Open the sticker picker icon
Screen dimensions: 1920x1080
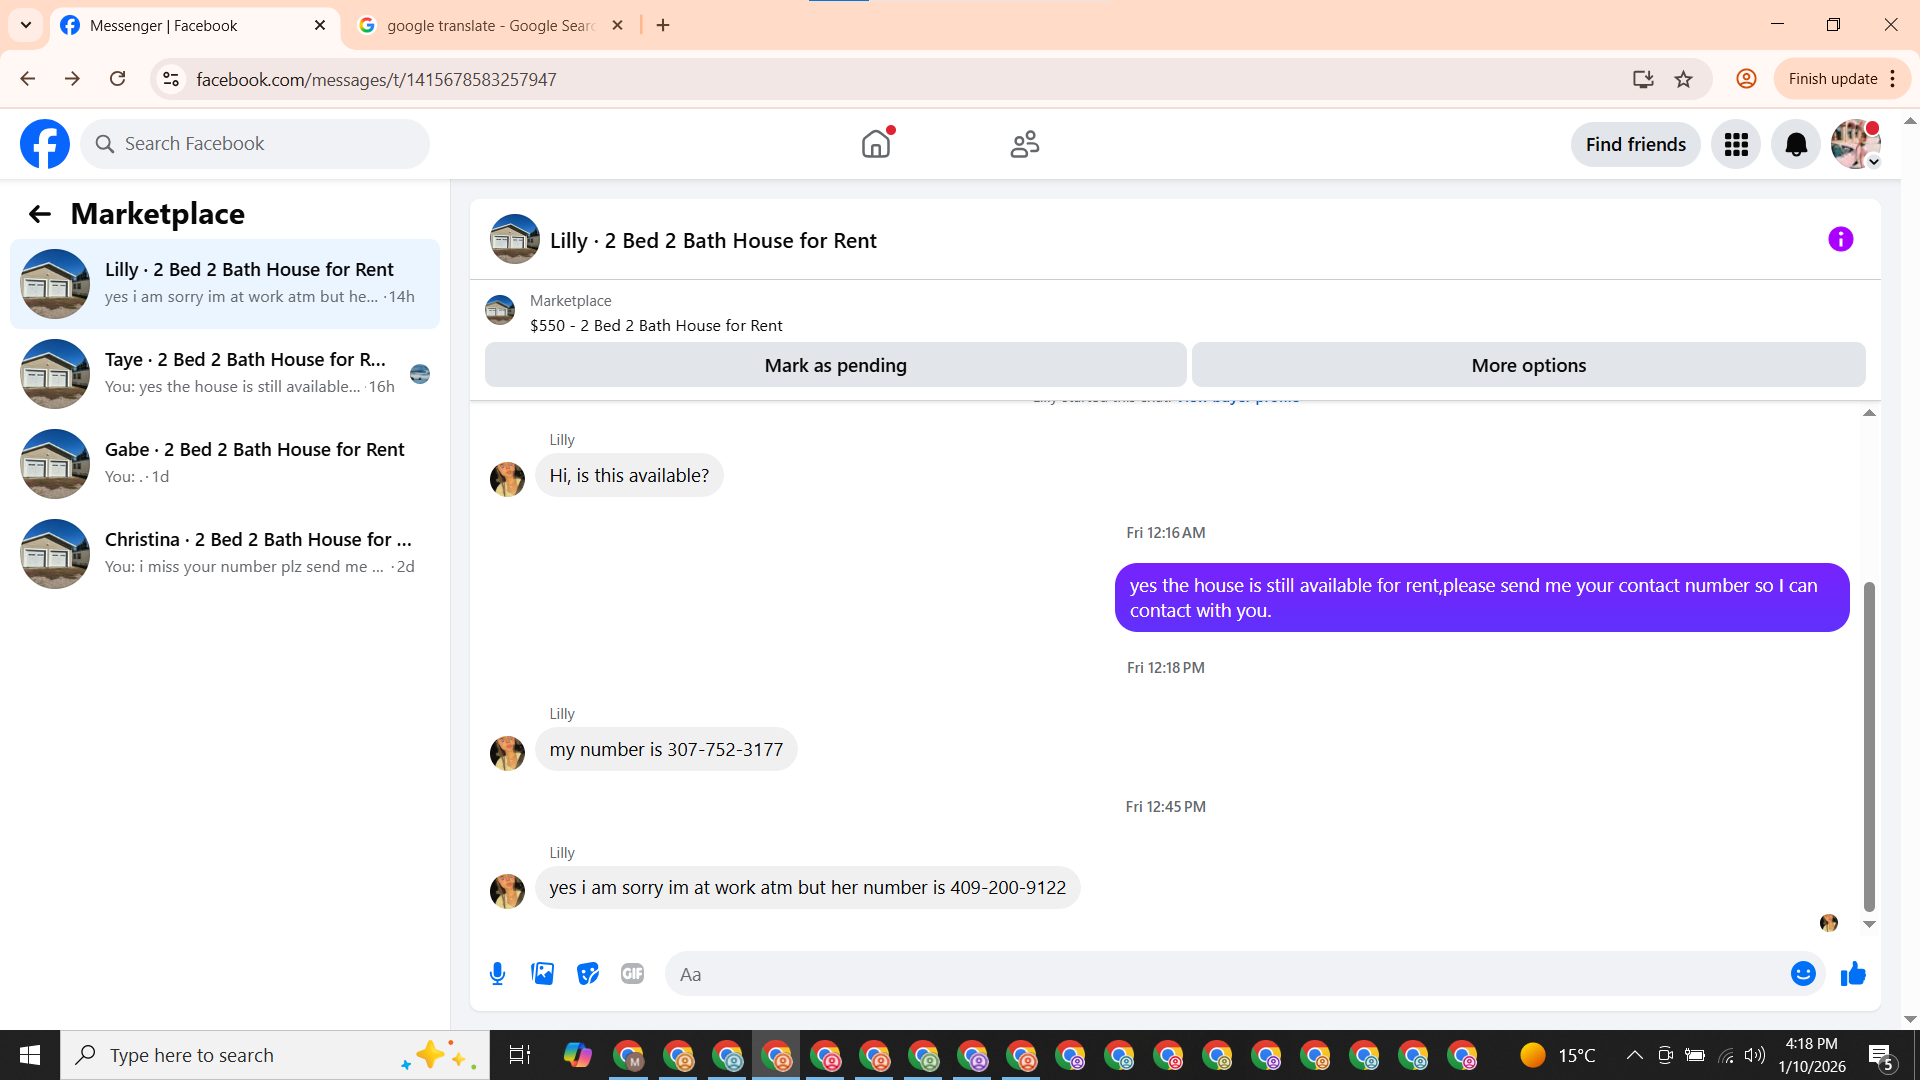coord(588,973)
